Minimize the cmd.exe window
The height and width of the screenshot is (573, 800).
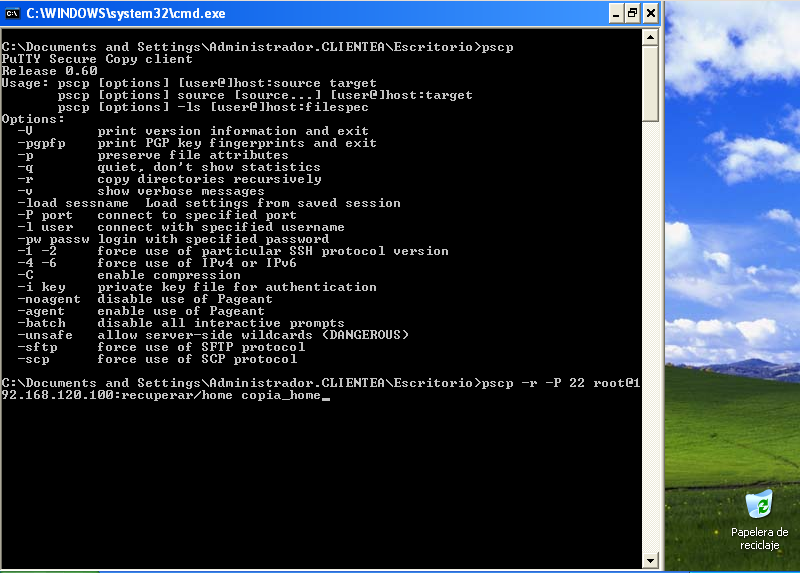click(616, 13)
